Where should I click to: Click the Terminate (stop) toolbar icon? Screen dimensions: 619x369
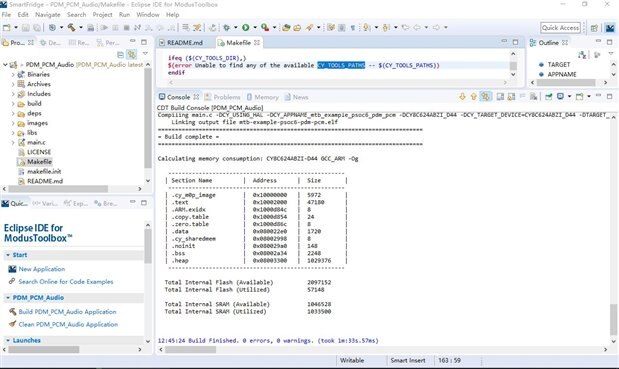pos(126,28)
